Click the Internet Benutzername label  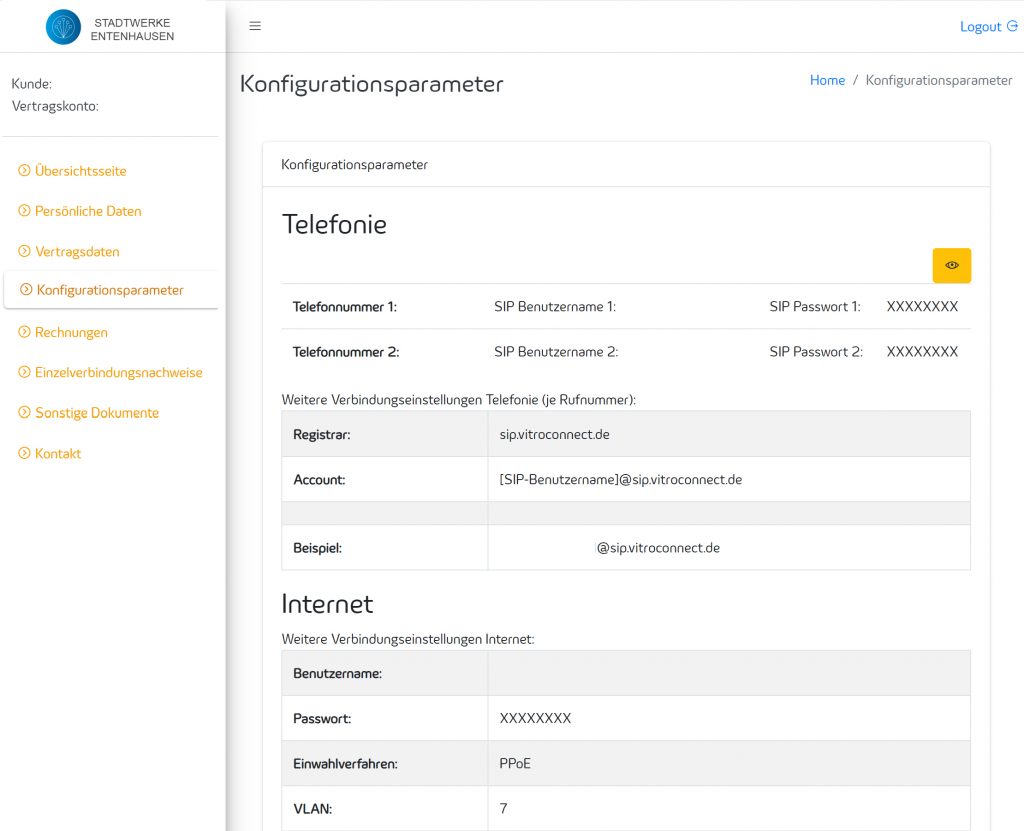tap(338, 674)
